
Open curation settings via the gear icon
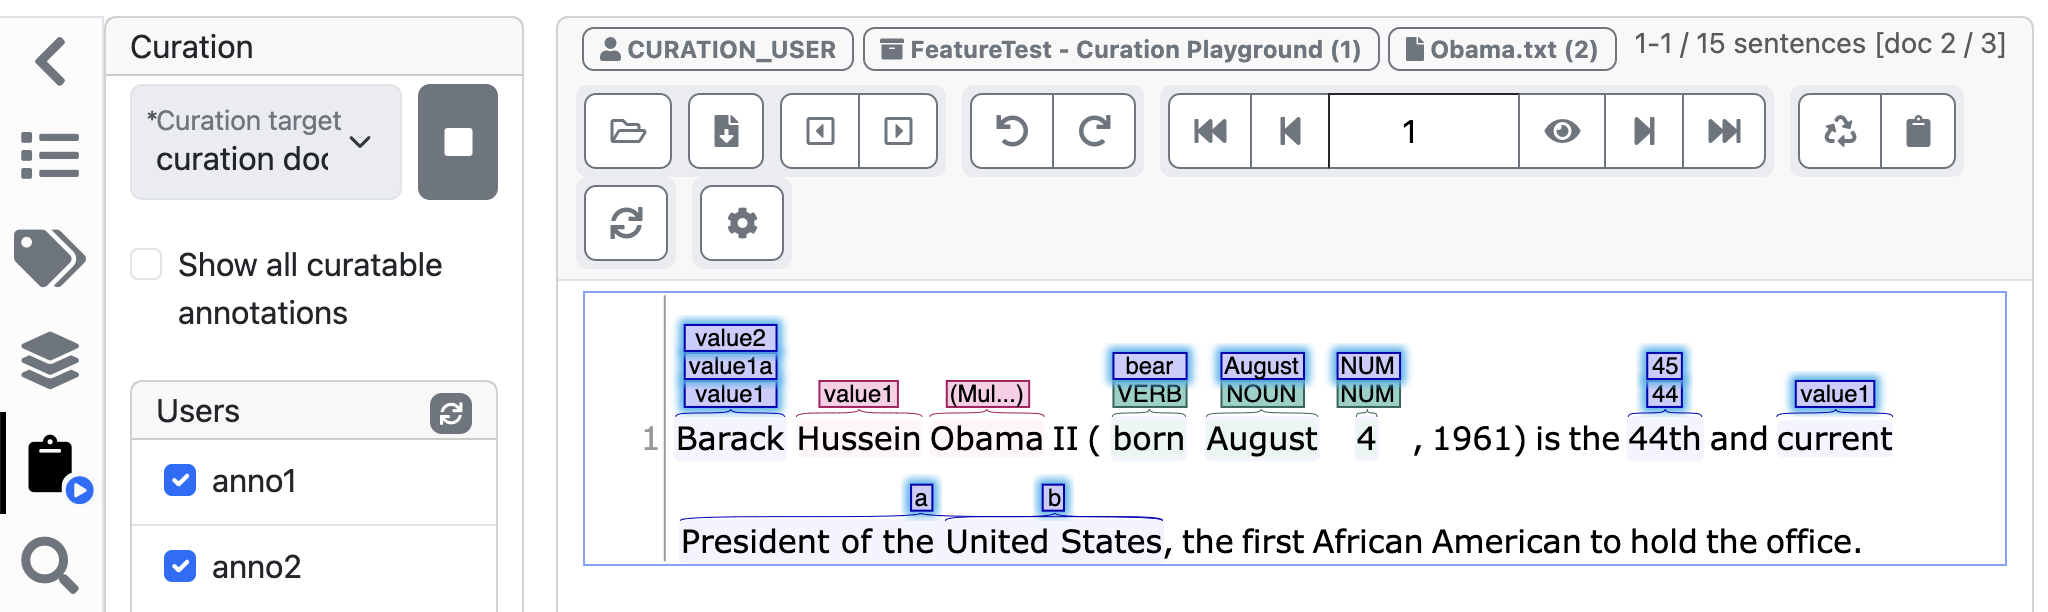tap(741, 223)
